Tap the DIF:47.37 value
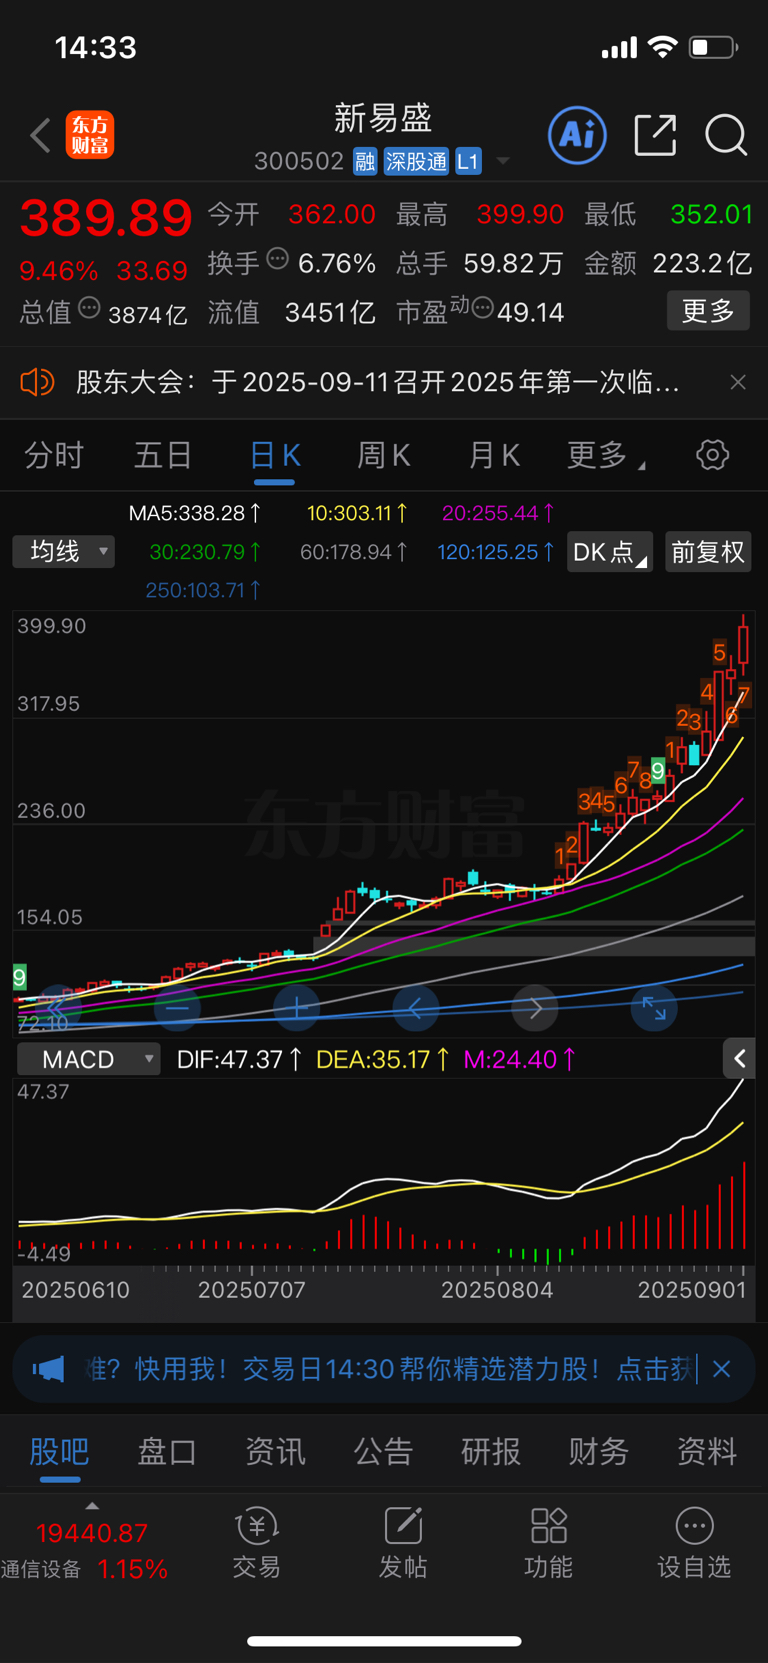The image size is (768, 1663). pyautogui.click(x=240, y=1059)
